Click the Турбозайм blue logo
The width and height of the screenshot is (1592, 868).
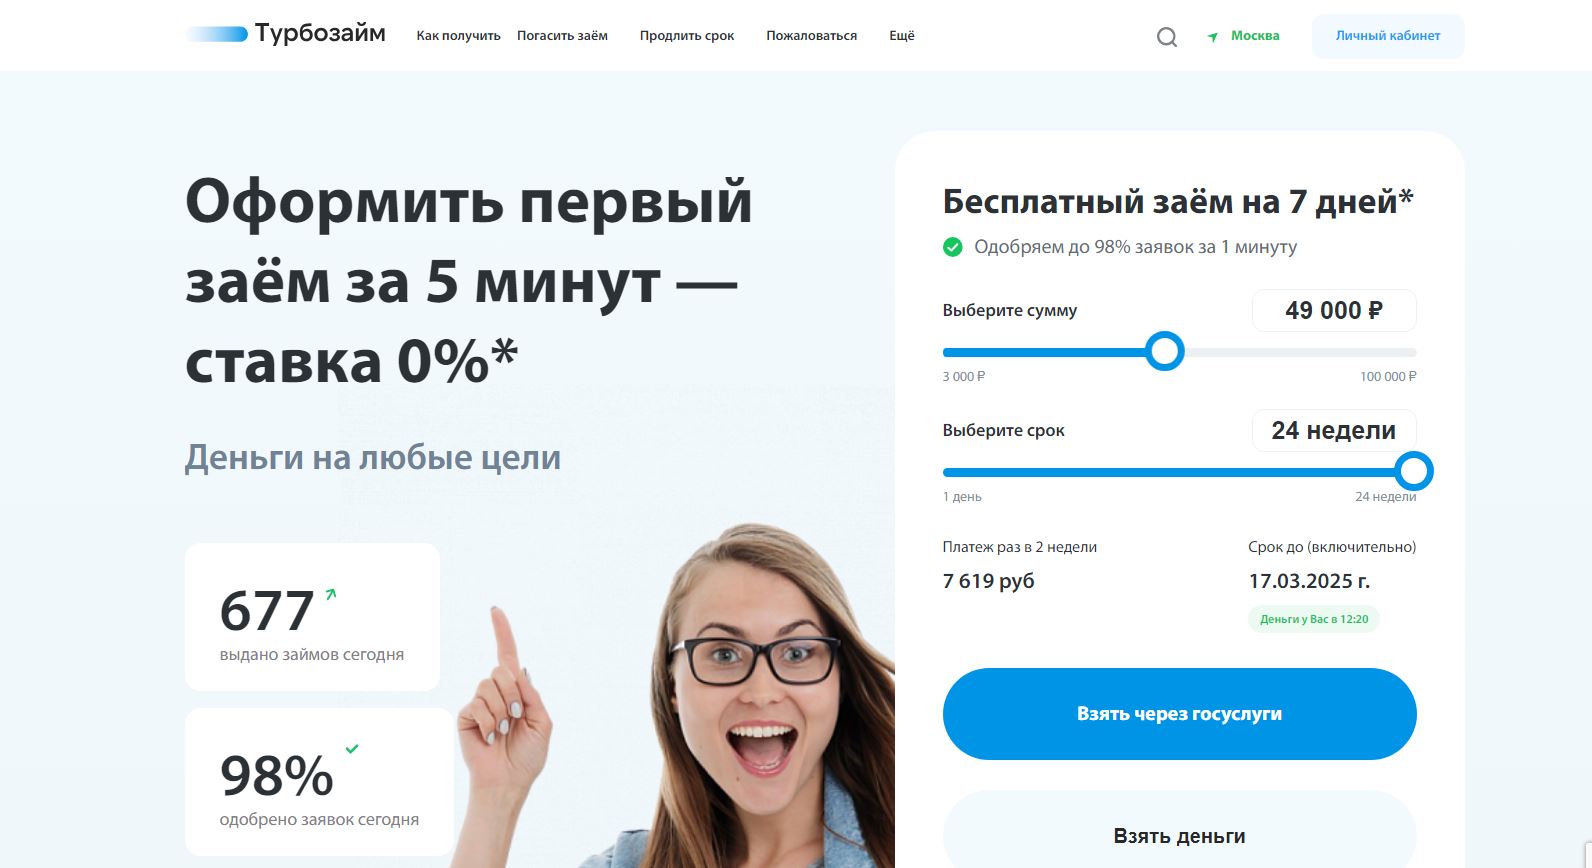(285, 34)
